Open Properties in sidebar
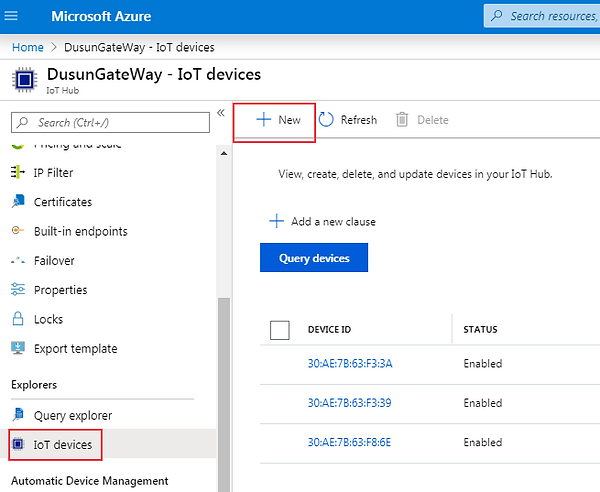Screen dimensions: 600x492 pos(60,290)
